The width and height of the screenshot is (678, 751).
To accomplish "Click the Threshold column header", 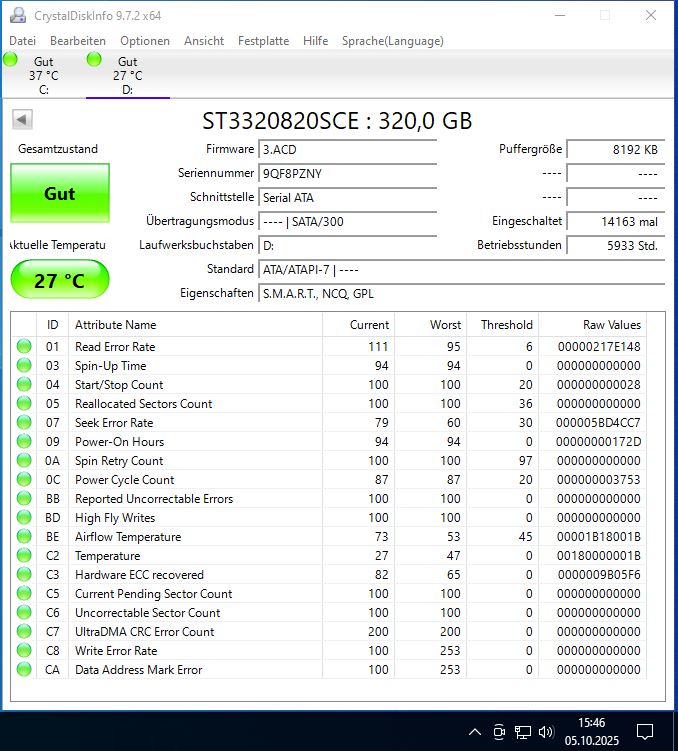I will point(502,325).
